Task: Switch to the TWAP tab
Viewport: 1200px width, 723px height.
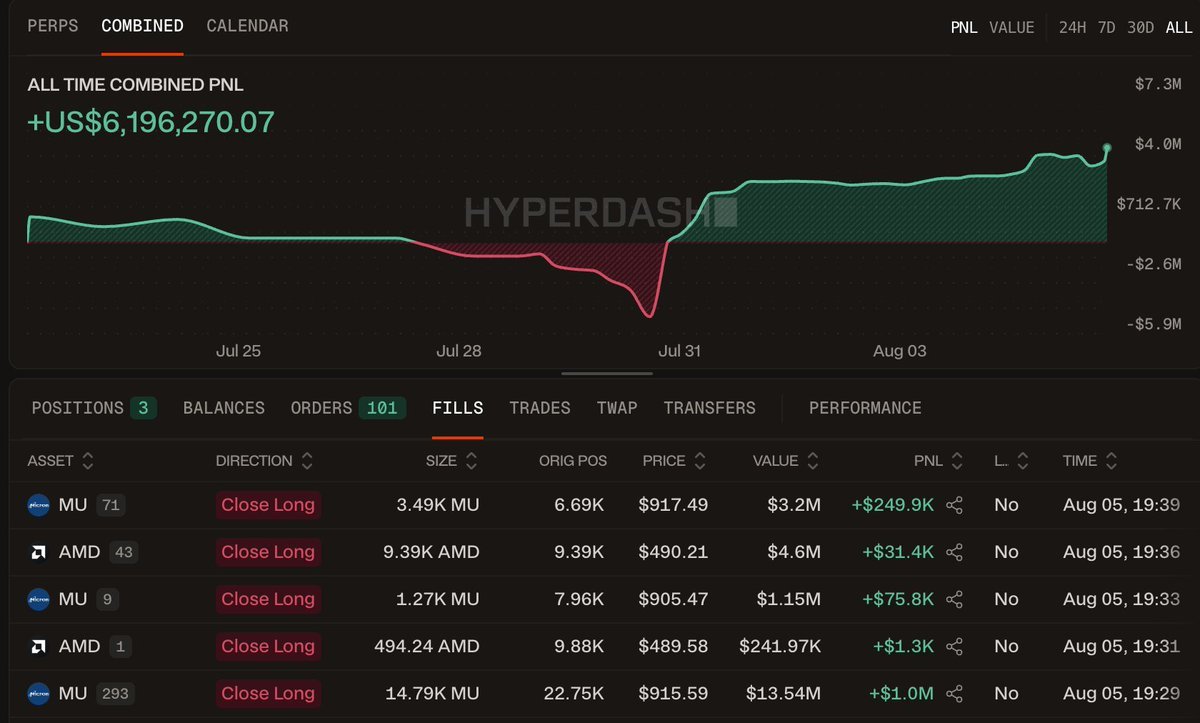Action: tap(617, 408)
